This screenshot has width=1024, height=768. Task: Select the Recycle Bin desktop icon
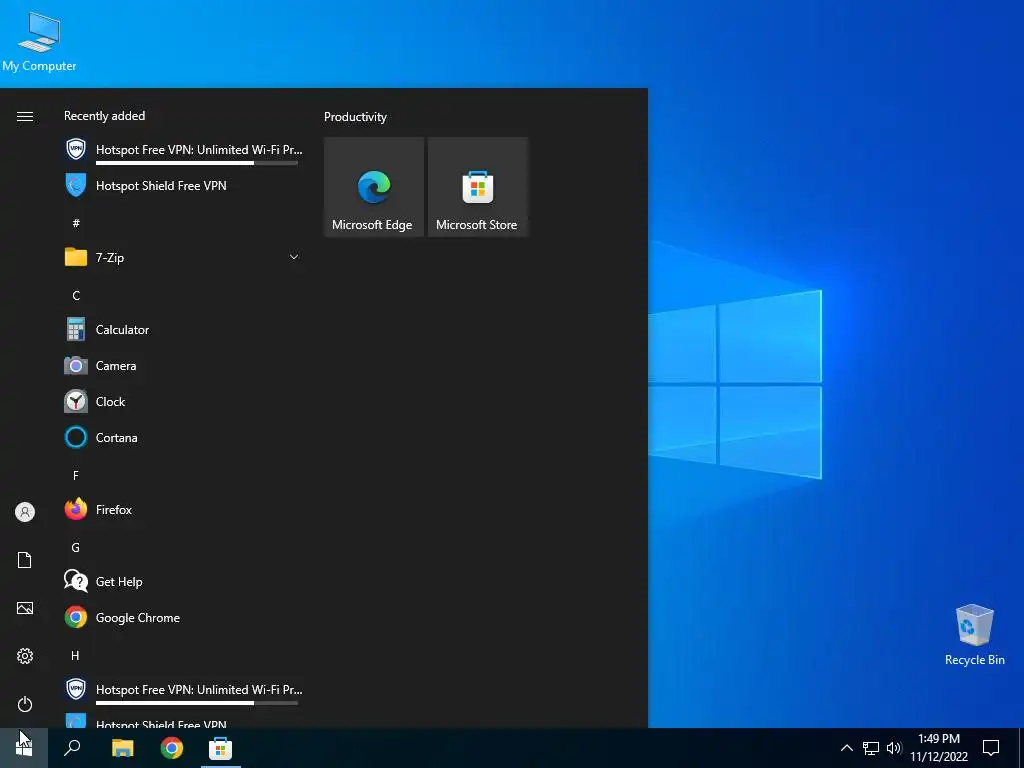[x=974, y=635]
